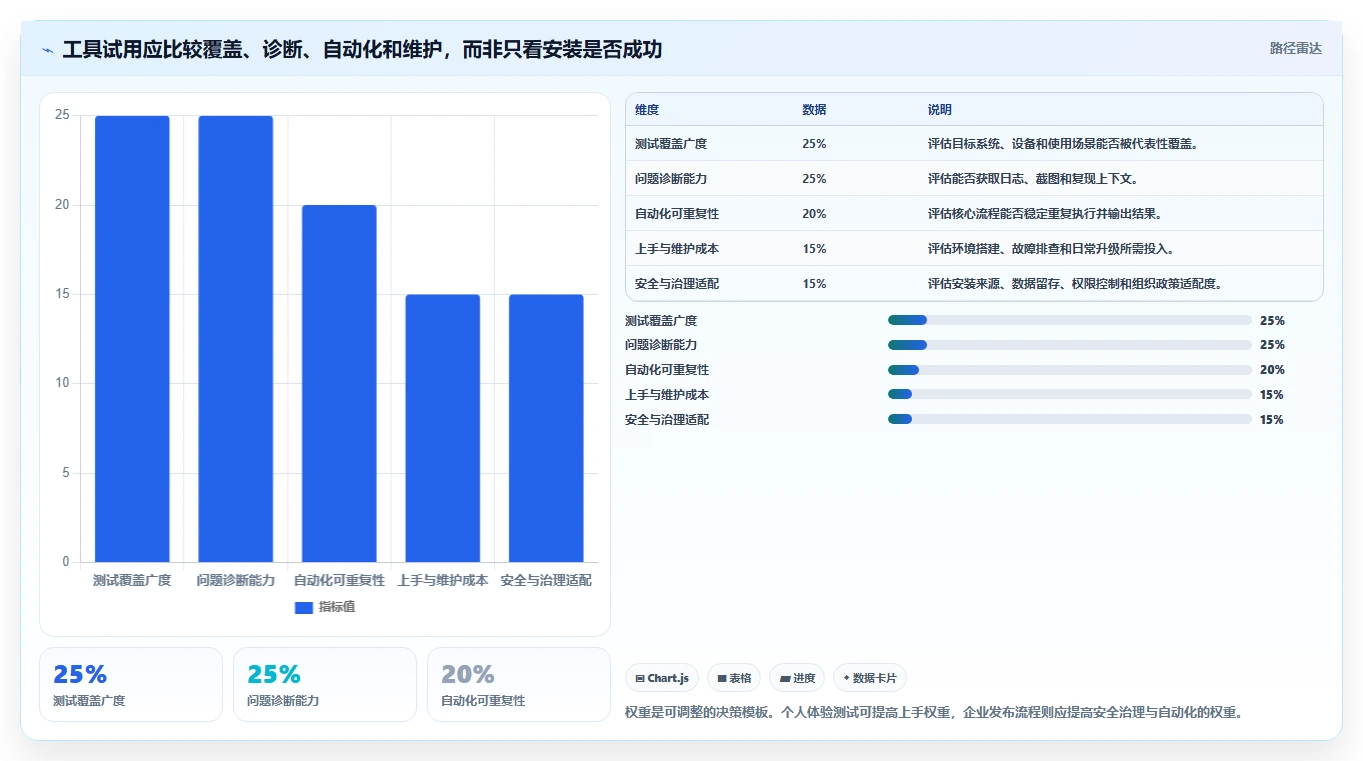Viewport: 1363px width, 761px height.
Task: Click the 表格 tag chip
Action: click(x=734, y=678)
